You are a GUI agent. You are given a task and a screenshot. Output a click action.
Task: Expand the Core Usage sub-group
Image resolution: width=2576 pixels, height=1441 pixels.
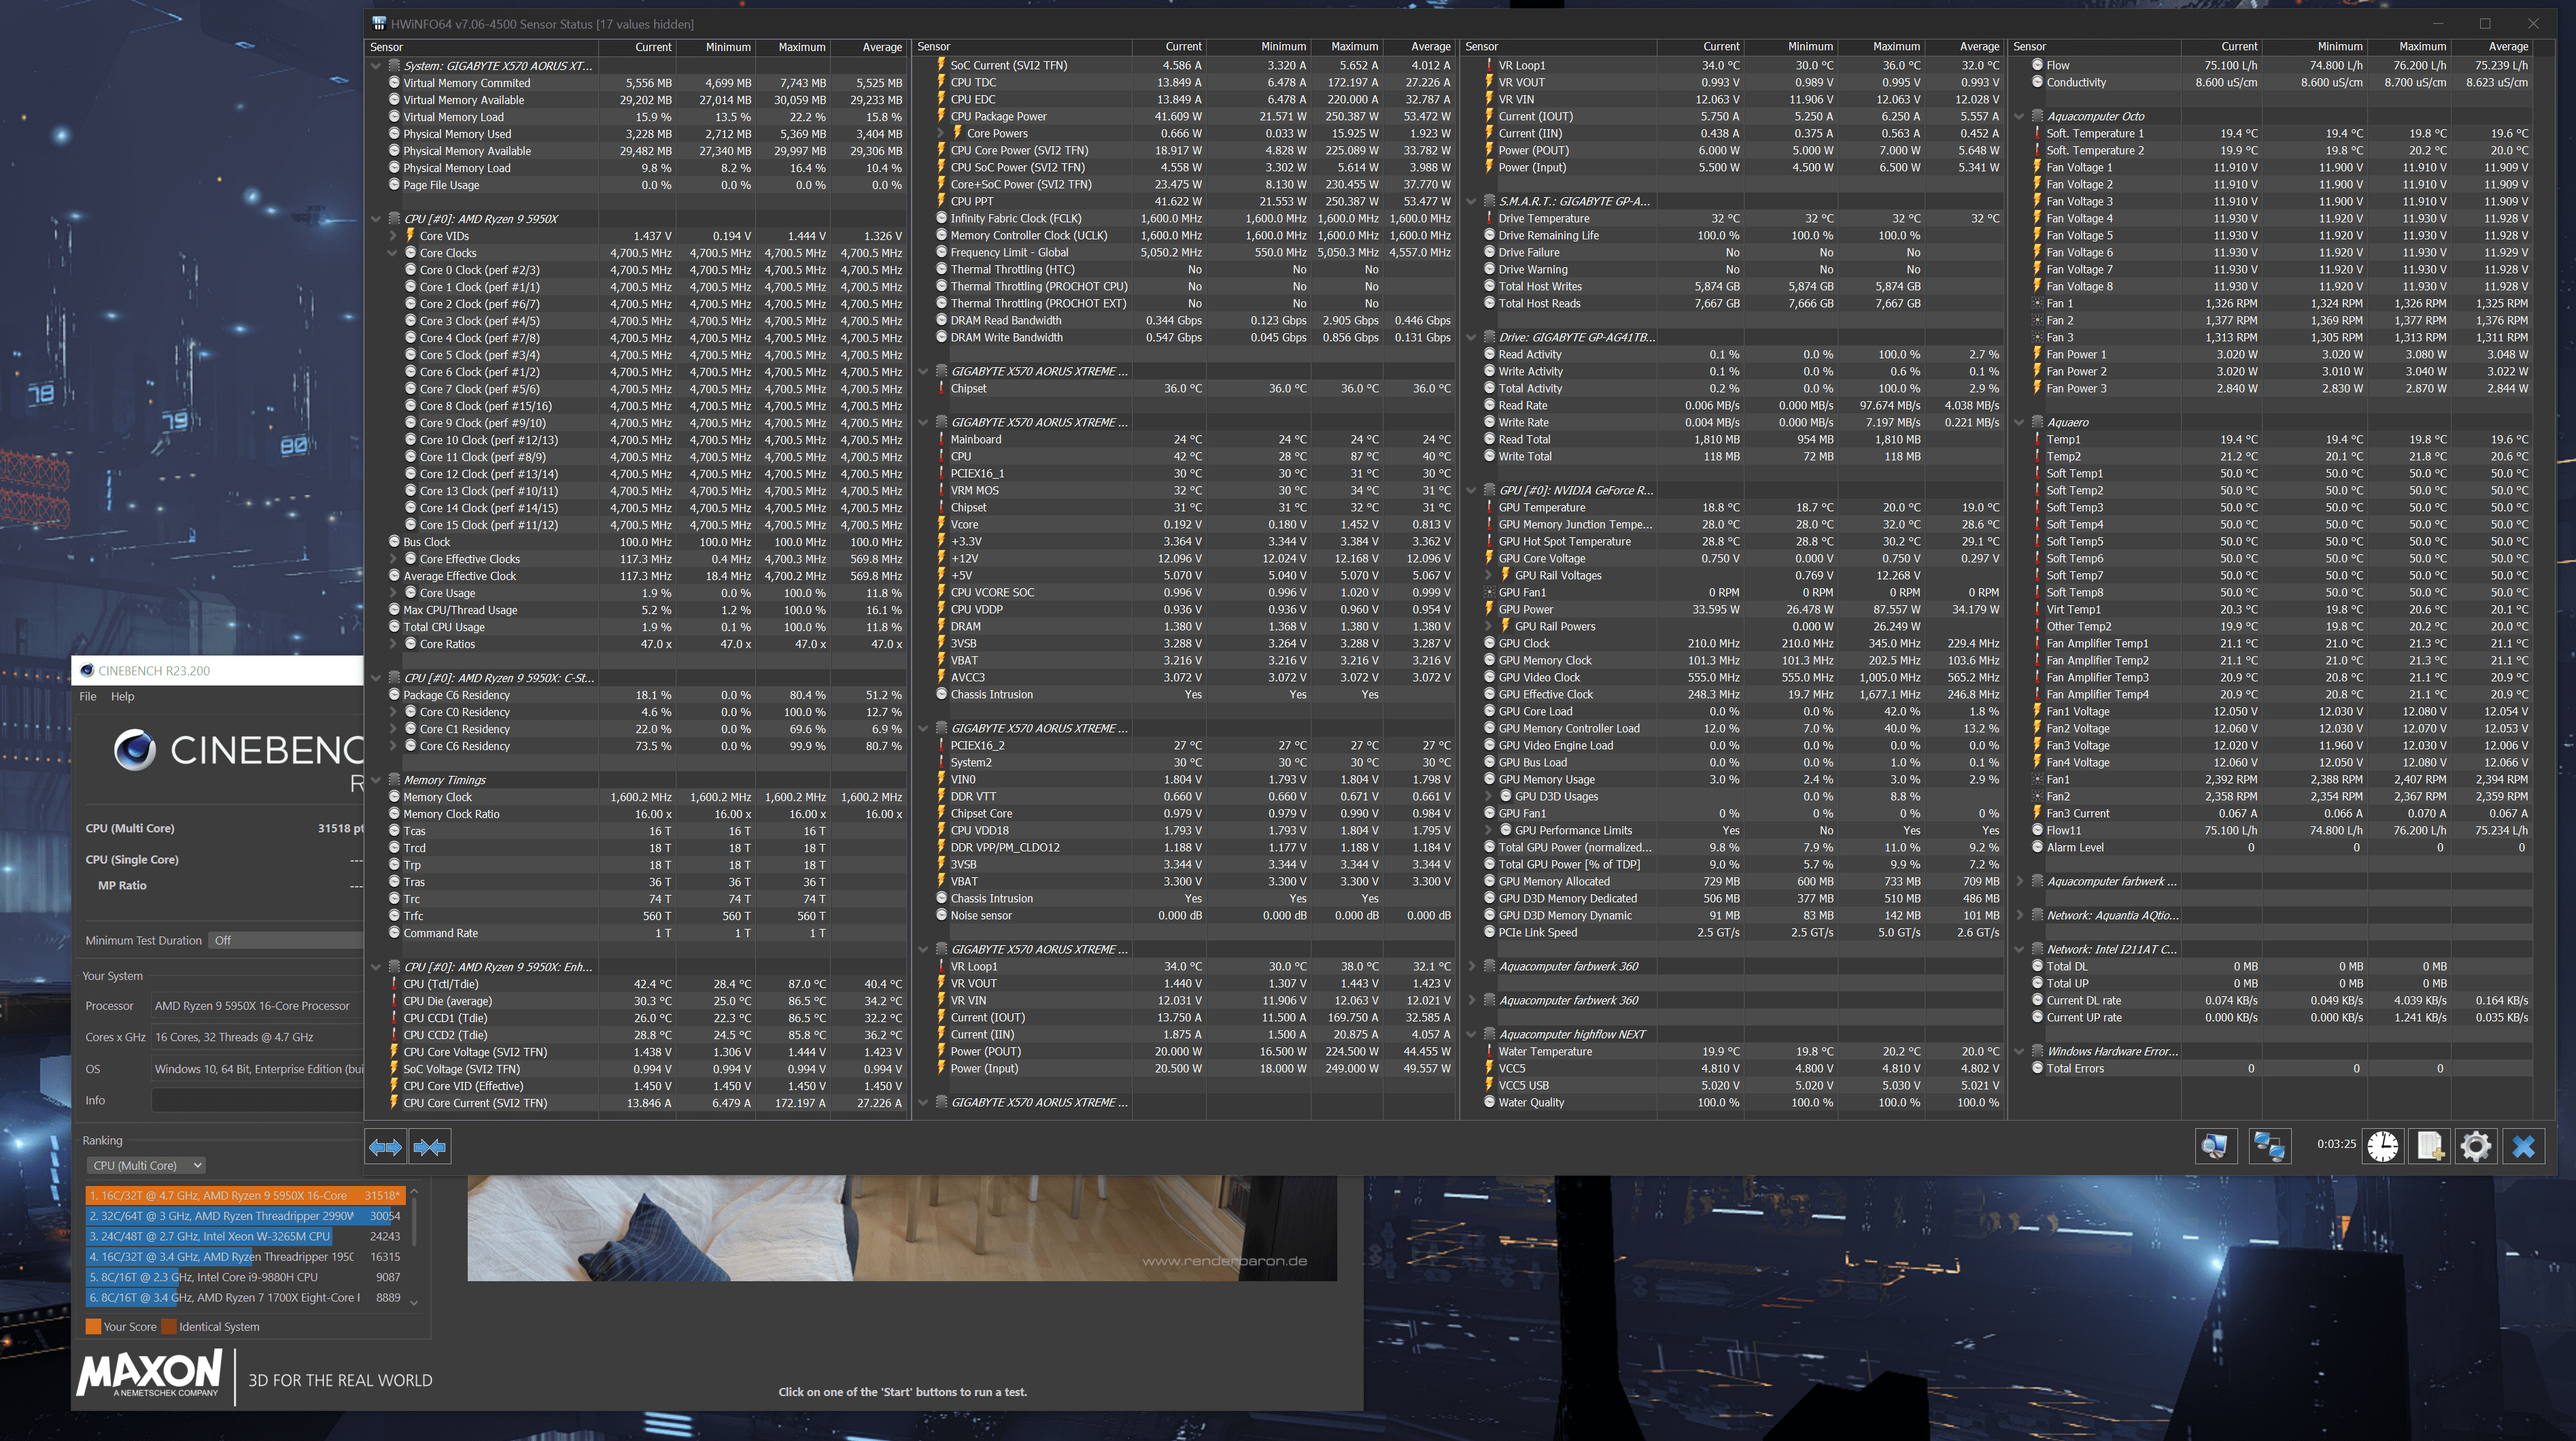click(x=393, y=593)
